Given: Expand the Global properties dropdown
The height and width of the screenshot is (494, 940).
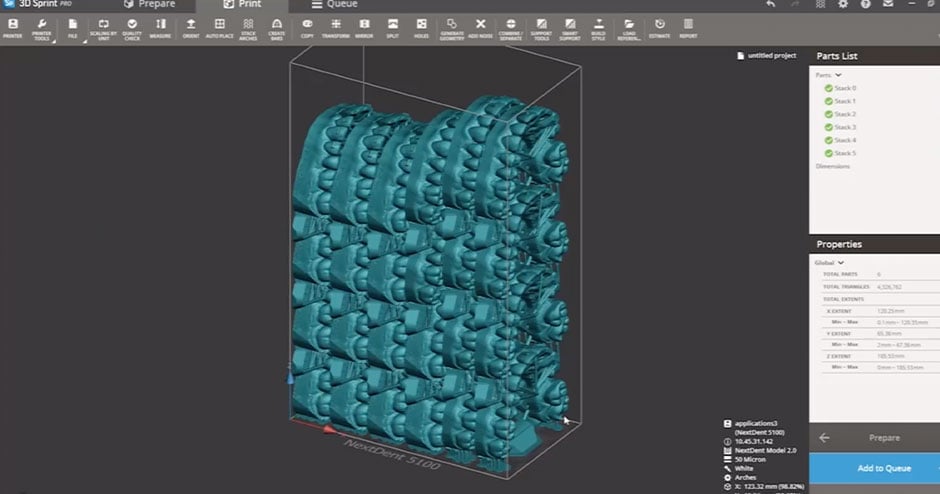Looking at the screenshot, I should [842, 262].
